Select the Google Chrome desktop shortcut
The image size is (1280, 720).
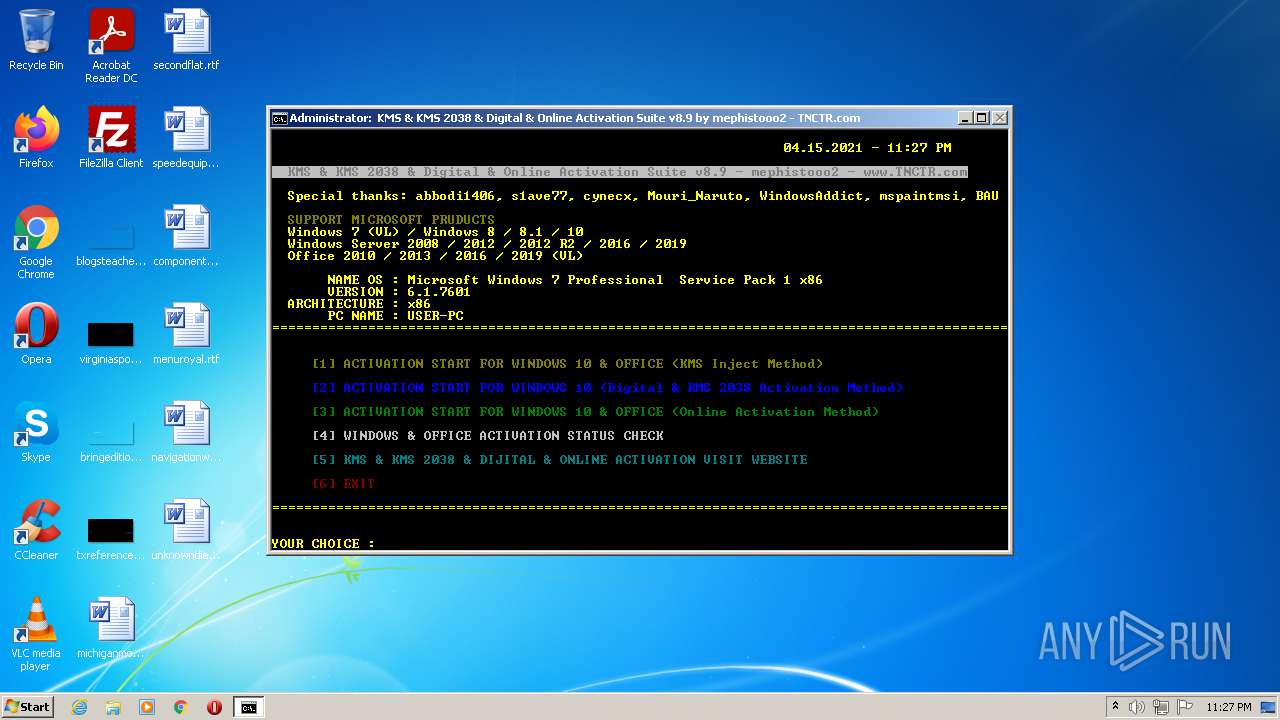(36, 243)
